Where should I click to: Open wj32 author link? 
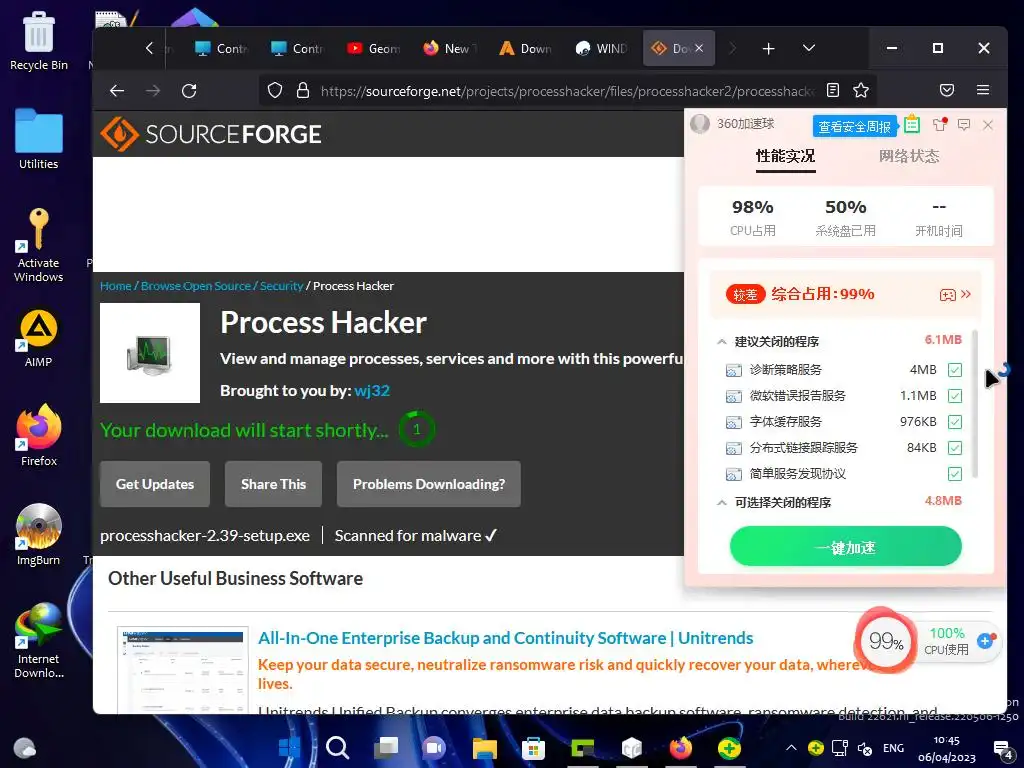372,391
